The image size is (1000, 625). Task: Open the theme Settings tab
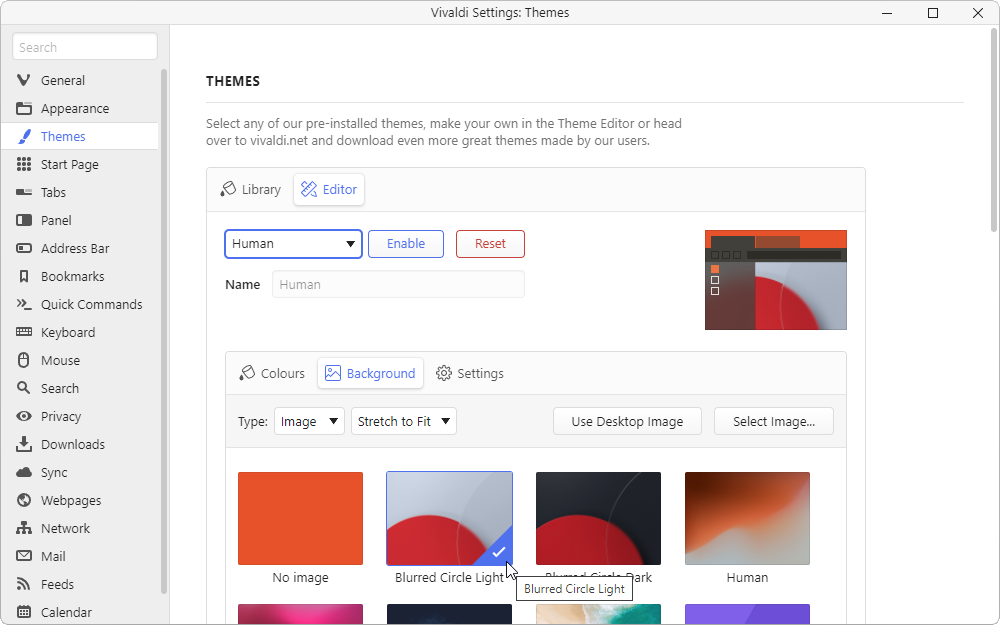coord(470,373)
